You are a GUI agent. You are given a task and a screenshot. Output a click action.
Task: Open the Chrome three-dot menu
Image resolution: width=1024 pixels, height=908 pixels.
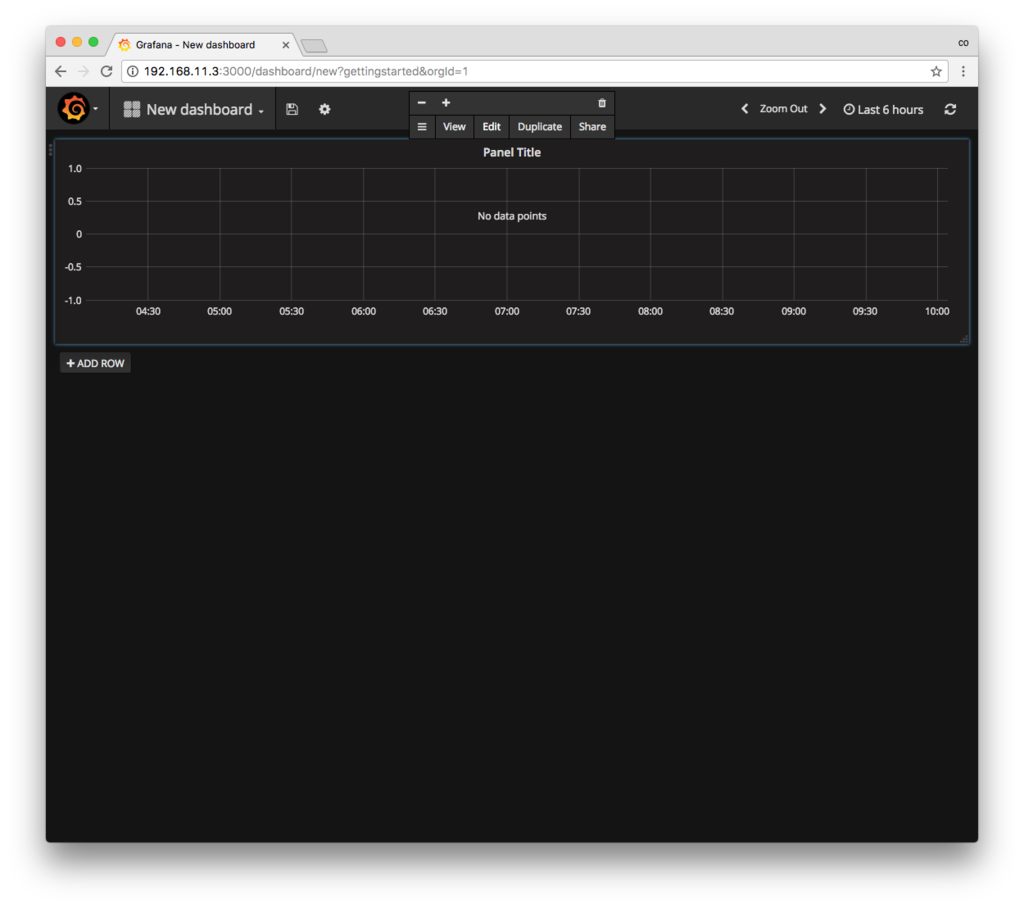point(963,71)
